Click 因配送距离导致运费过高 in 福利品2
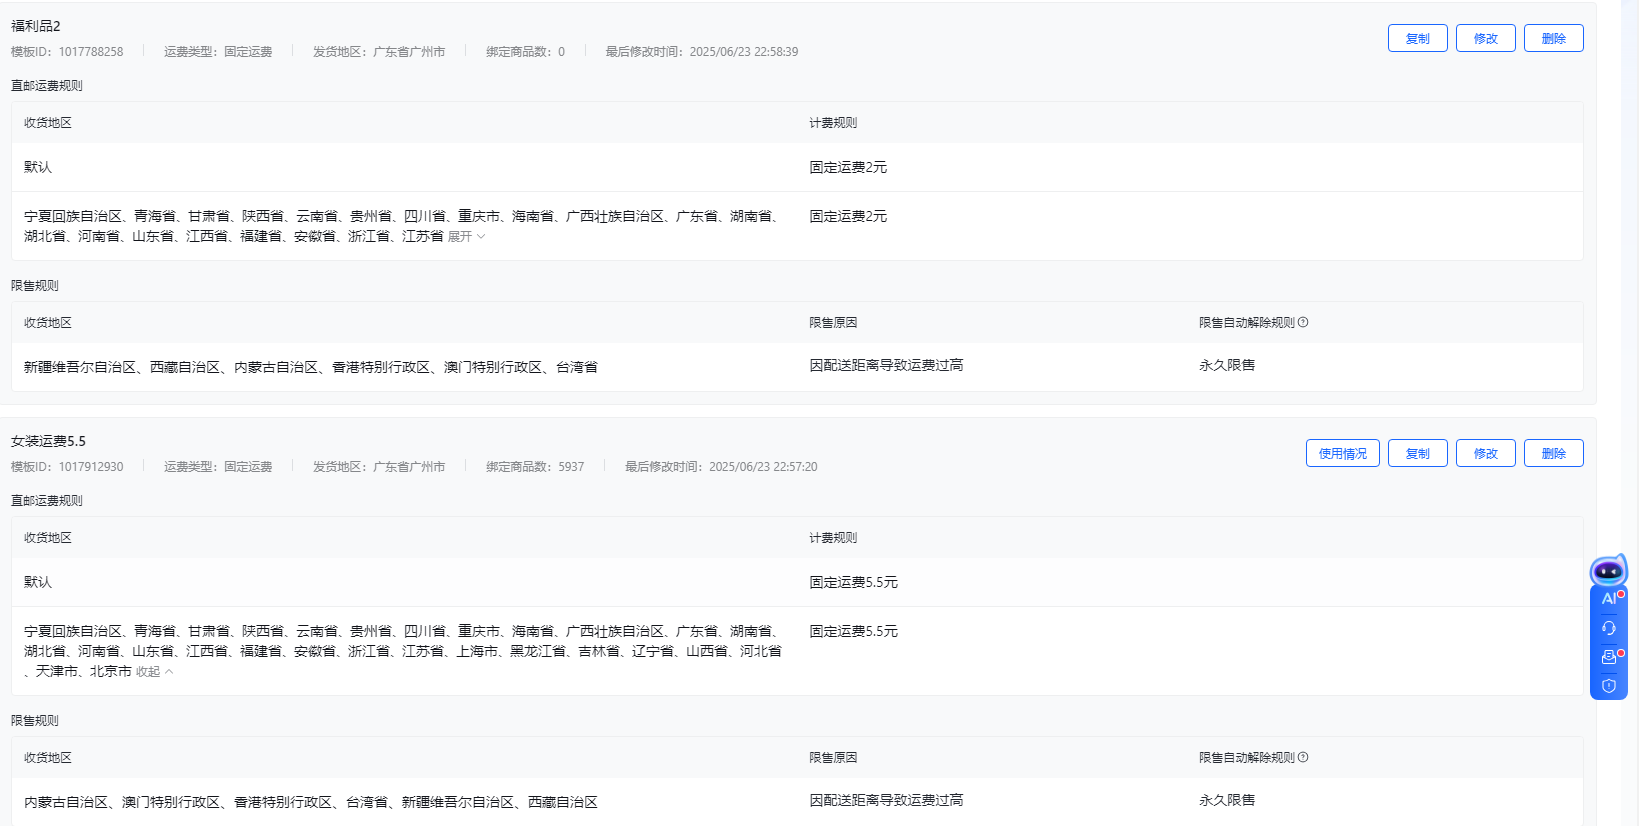This screenshot has width=1639, height=826. point(886,365)
